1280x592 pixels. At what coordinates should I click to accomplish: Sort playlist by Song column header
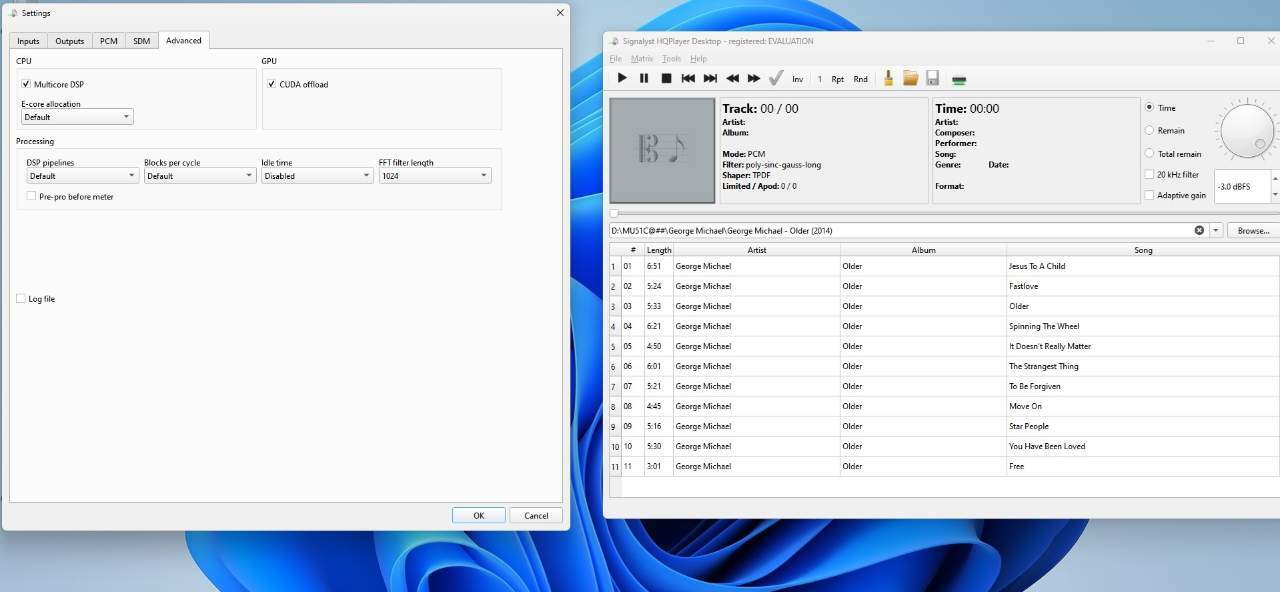tap(1143, 250)
